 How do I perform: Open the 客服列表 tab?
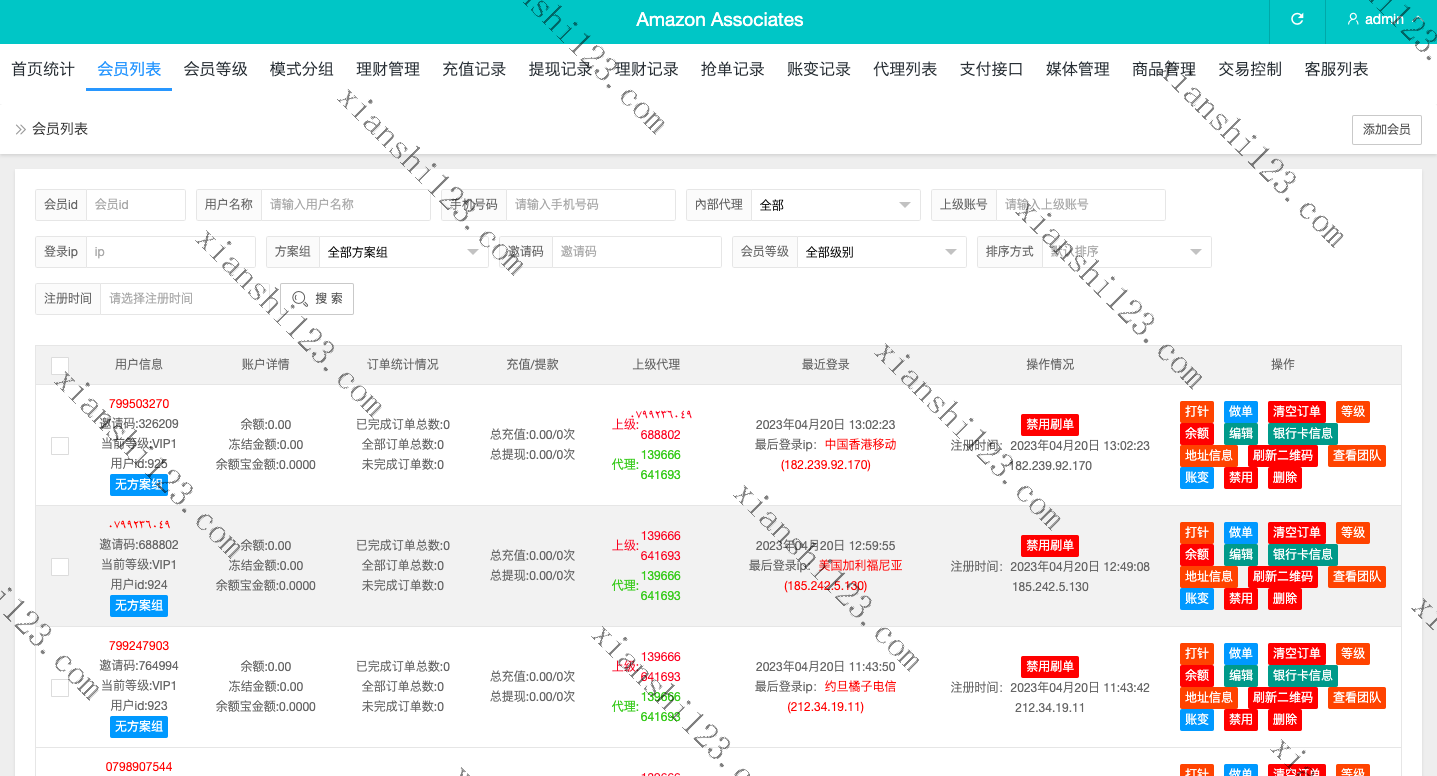1337,69
